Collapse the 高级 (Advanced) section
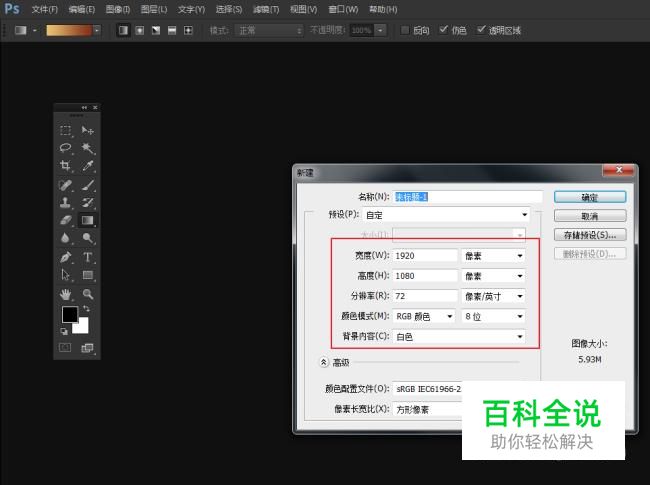This screenshot has height=485, width=650. click(324, 362)
